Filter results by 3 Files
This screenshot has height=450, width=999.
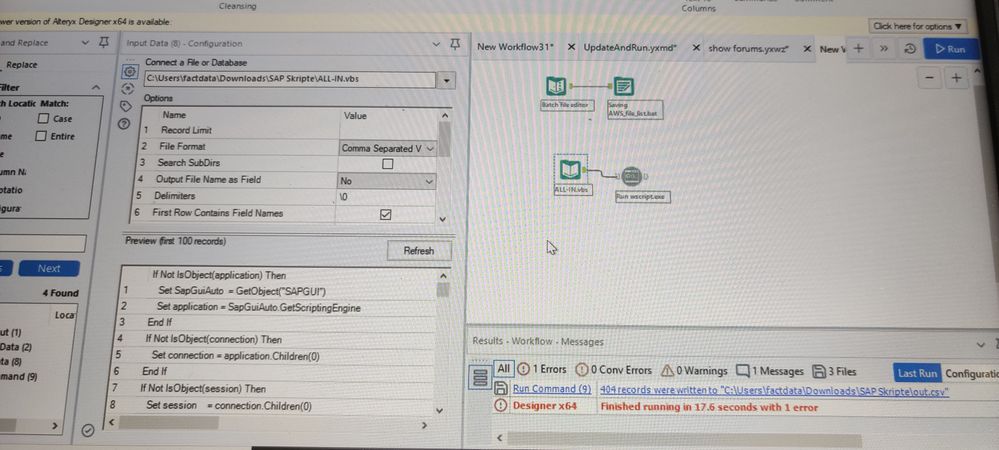tap(835, 372)
